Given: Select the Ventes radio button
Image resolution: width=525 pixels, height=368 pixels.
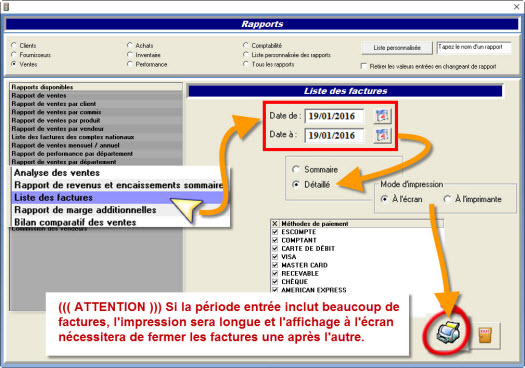Looking at the screenshot, I should pyautogui.click(x=14, y=64).
